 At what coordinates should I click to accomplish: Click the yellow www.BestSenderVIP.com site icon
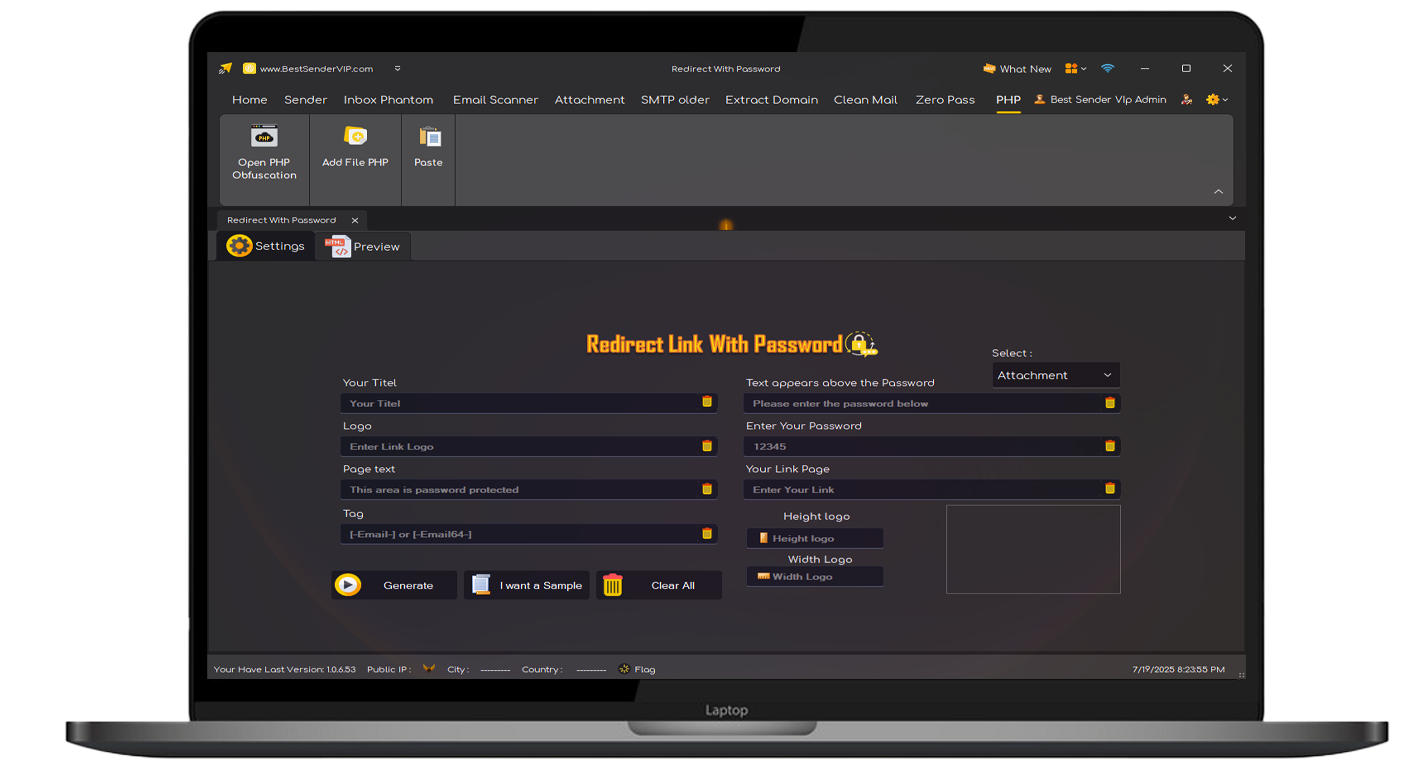tap(249, 69)
